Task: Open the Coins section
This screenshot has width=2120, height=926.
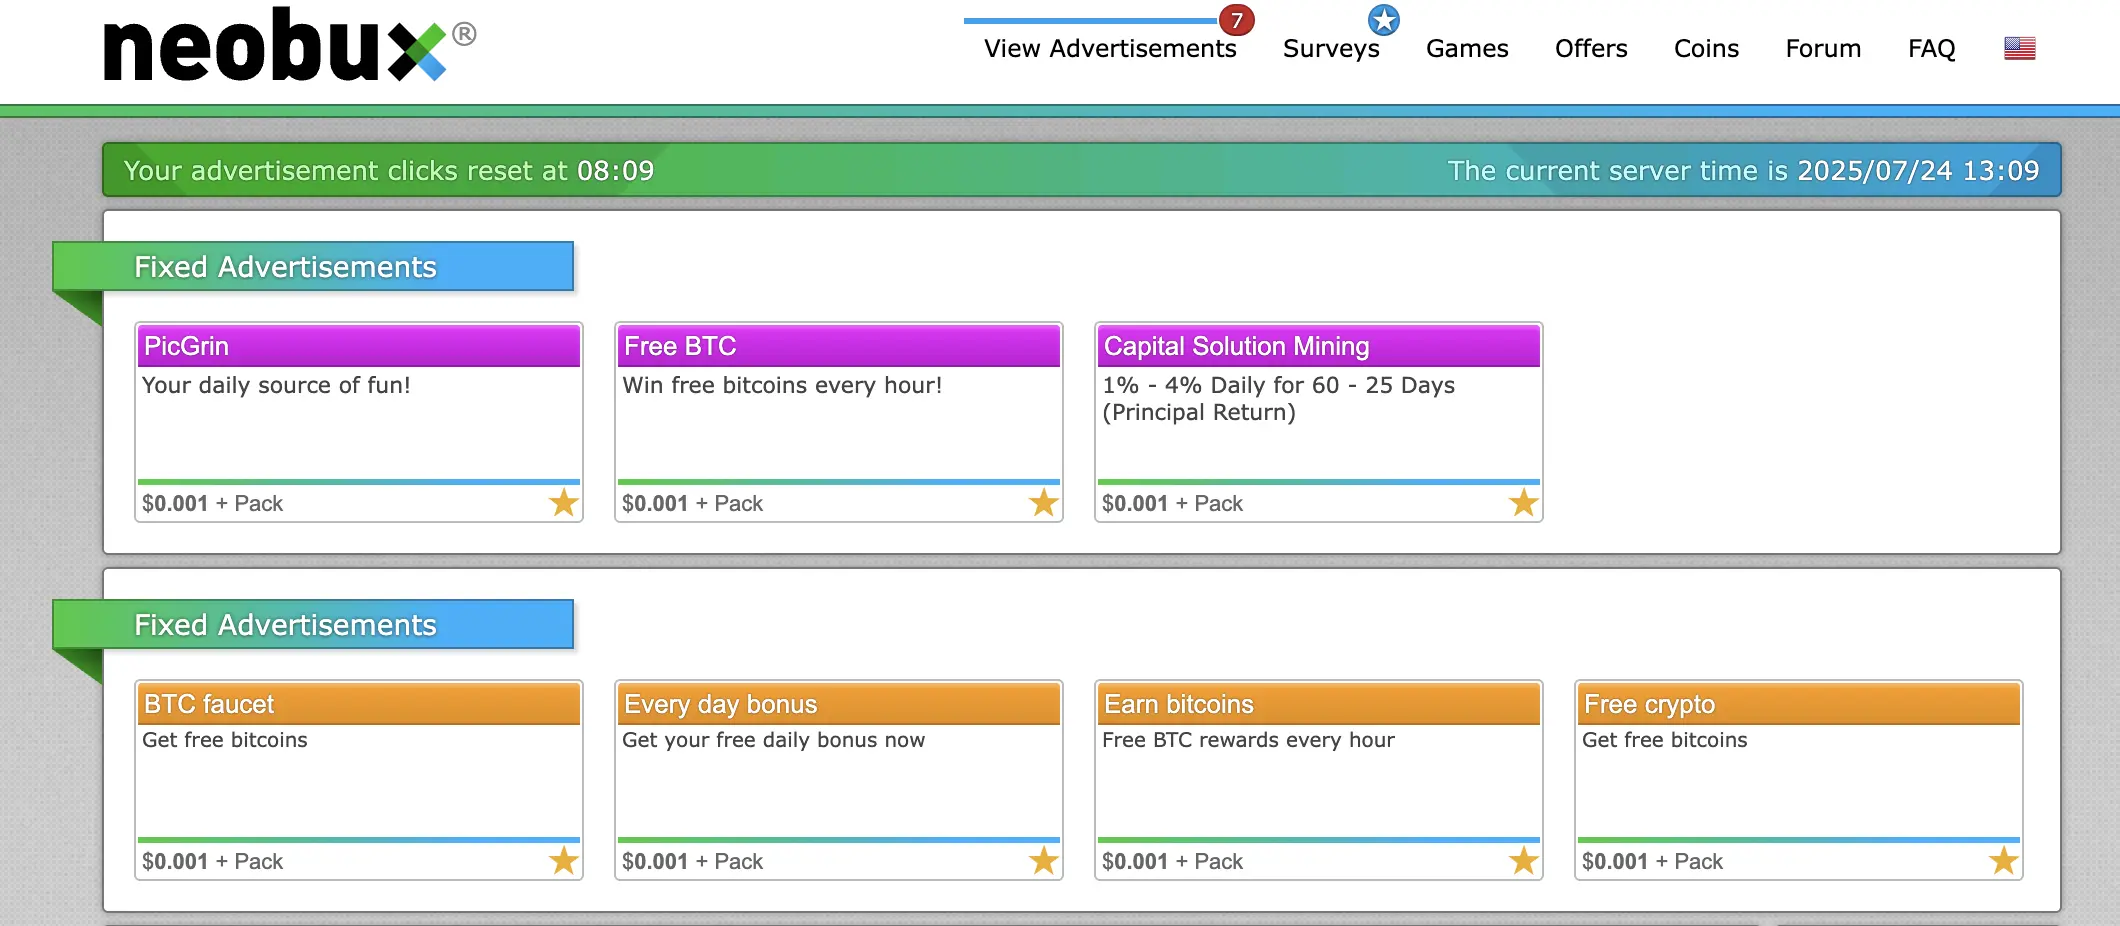Action: (x=1706, y=48)
